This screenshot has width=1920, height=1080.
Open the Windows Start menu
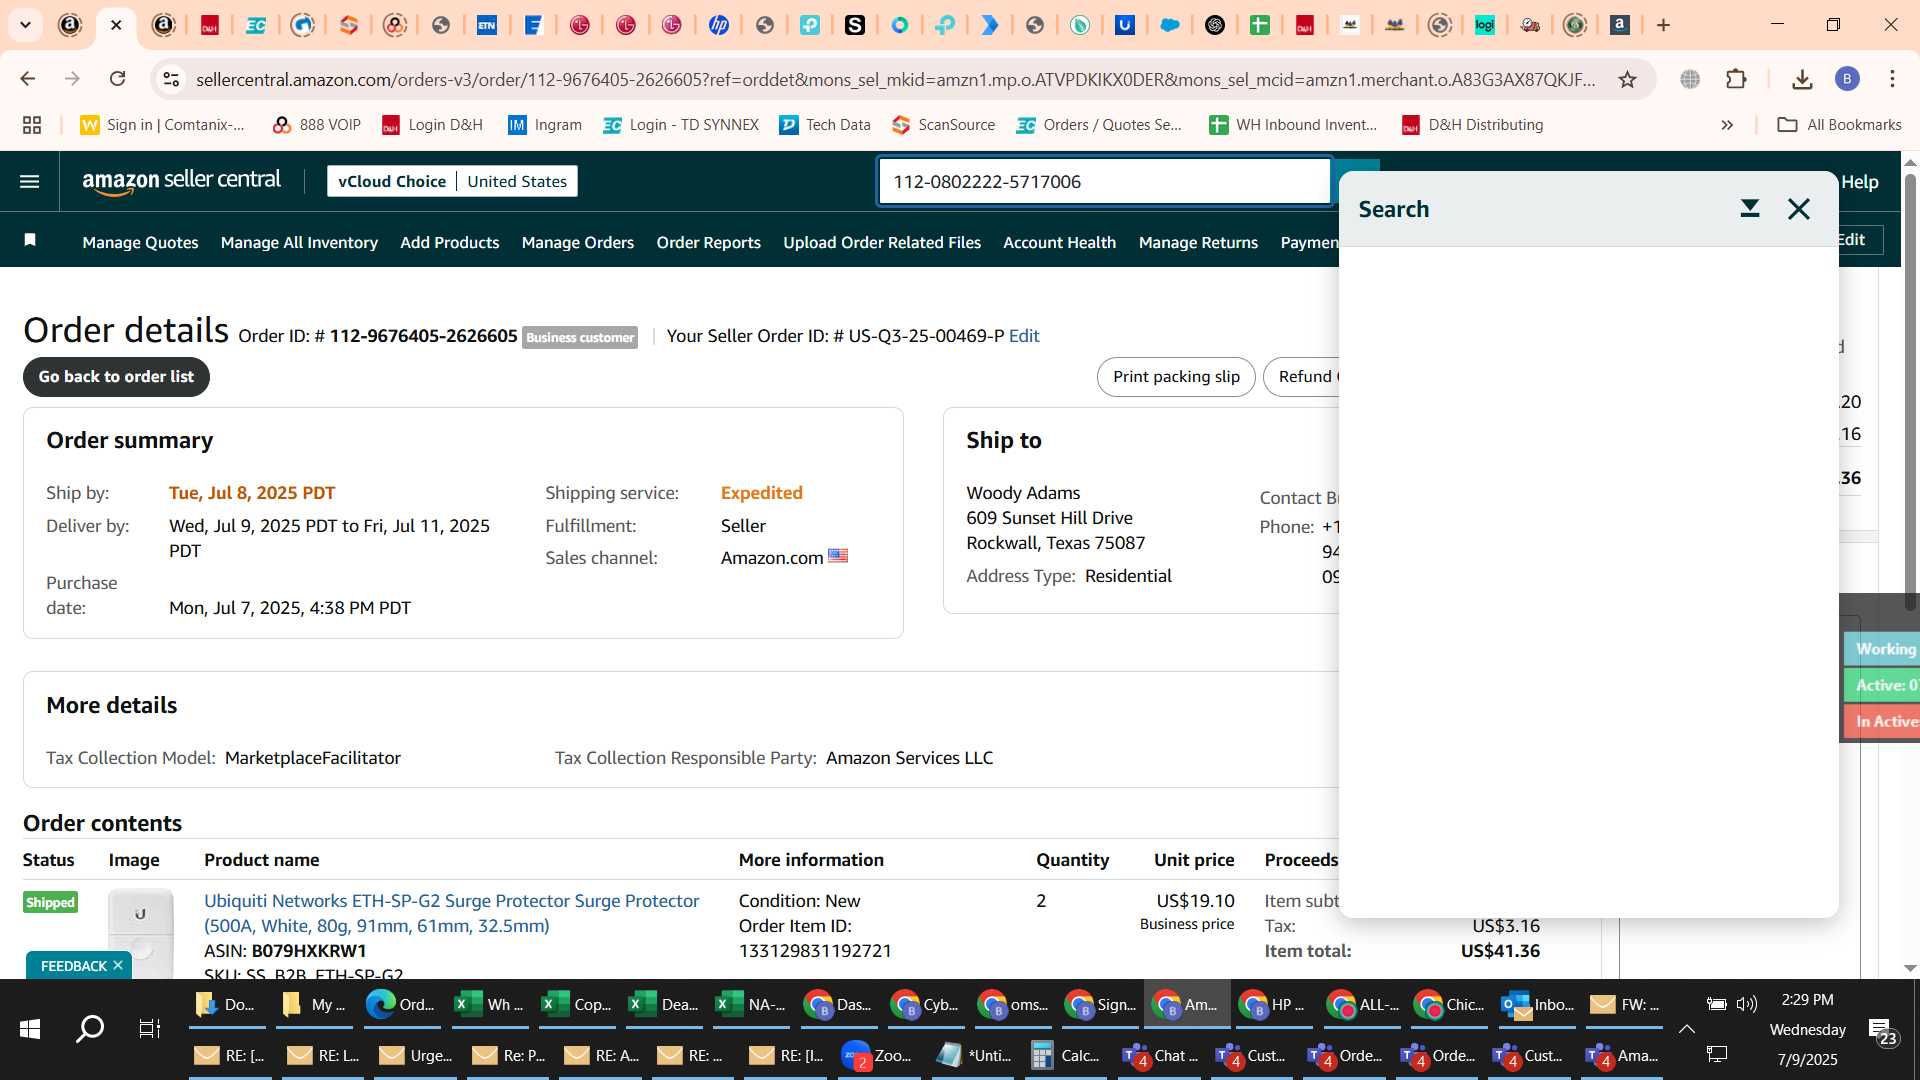[x=30, y=1028]
